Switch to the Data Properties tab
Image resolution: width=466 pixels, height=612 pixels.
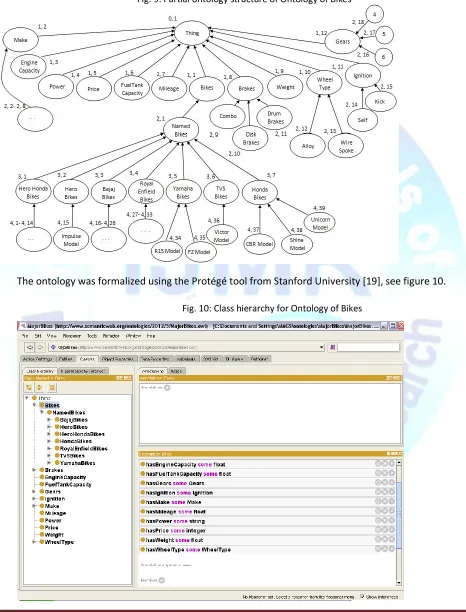click(x=154, y=359)
